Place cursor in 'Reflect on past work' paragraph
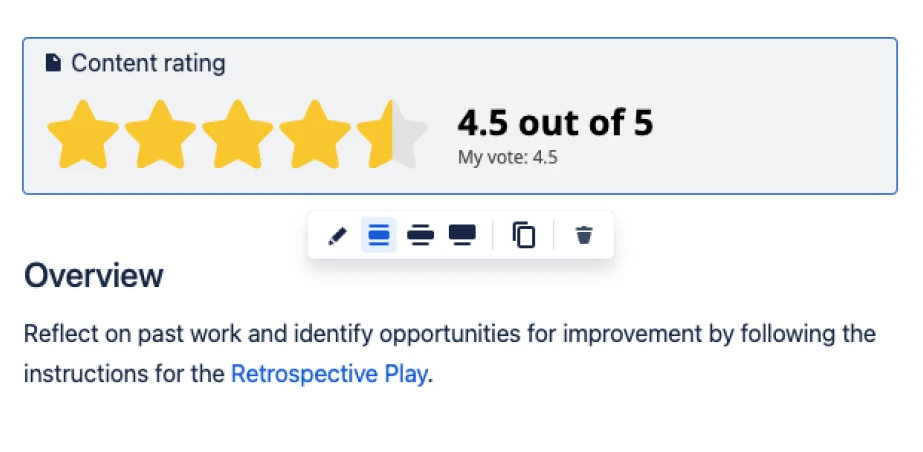Image resolution: width=923 pixels, height=452 pixels. [450, 354]
